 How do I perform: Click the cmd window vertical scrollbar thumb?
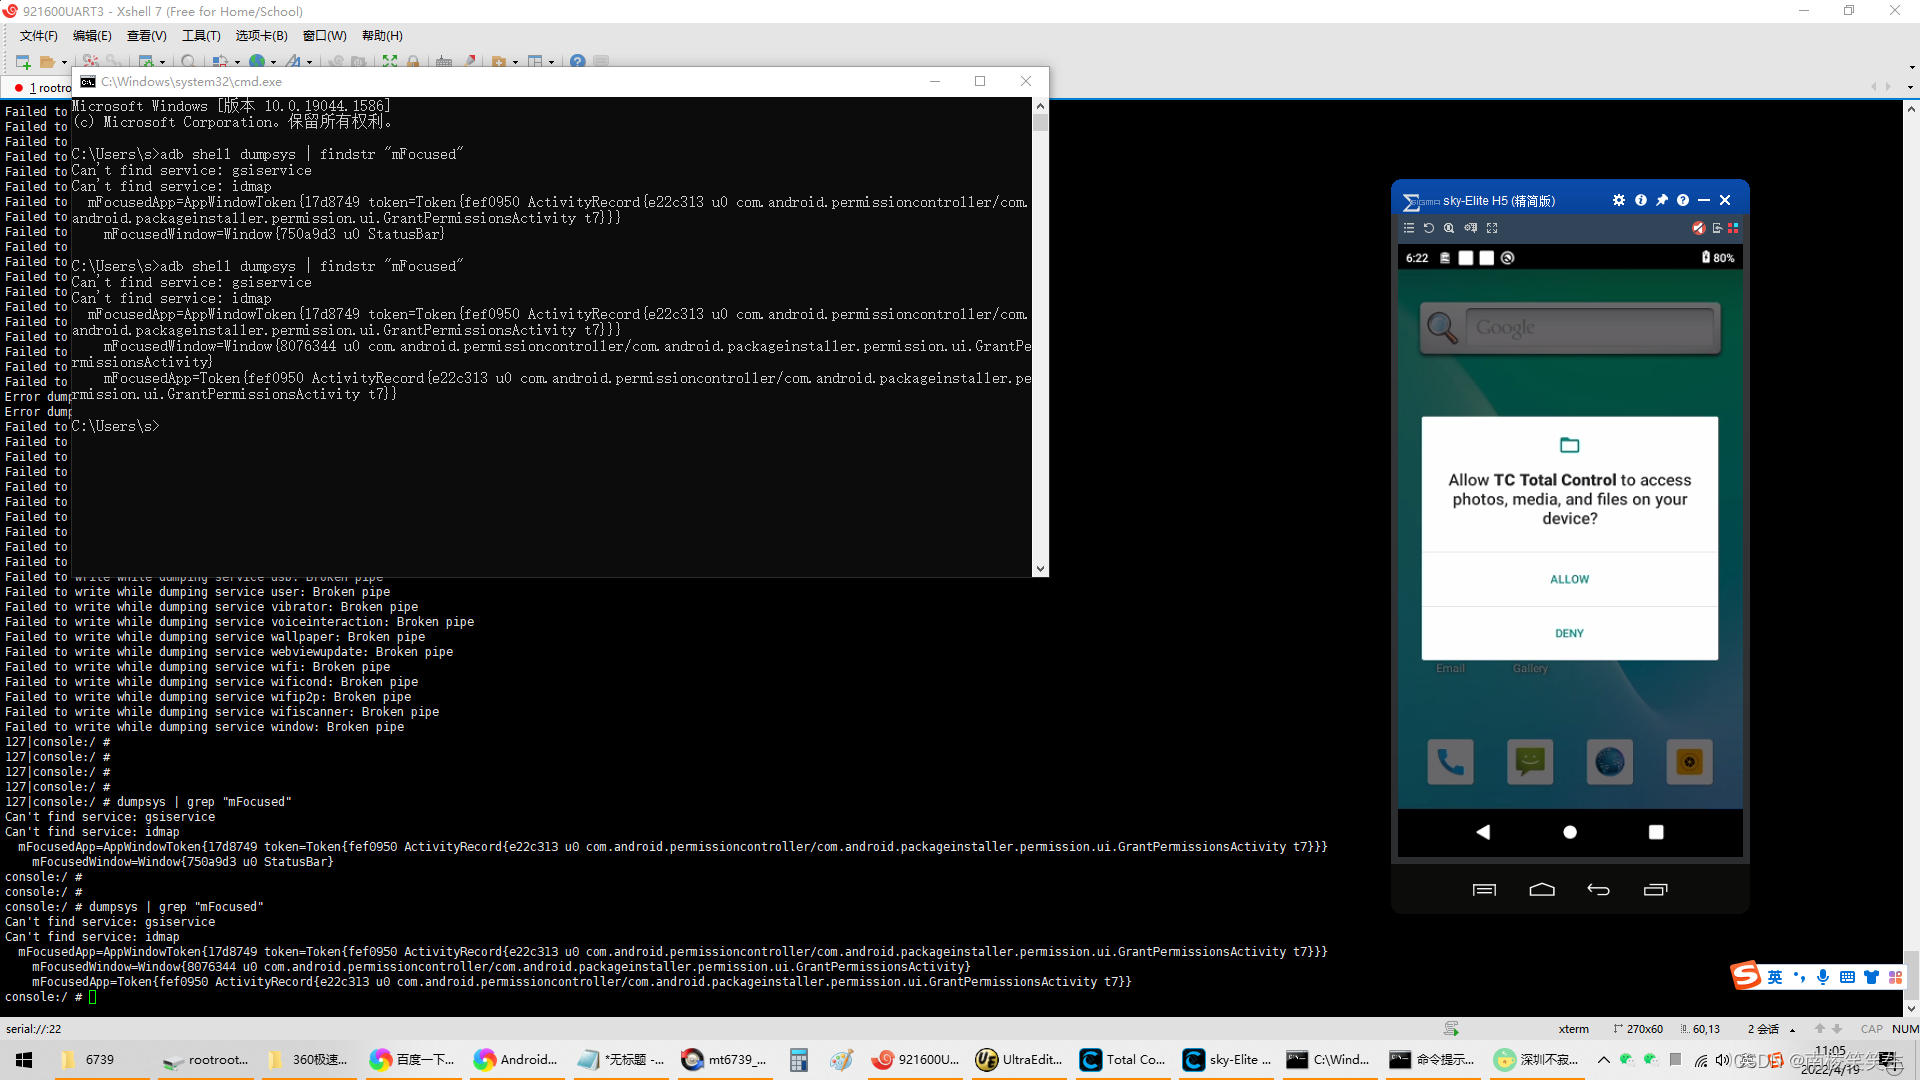tap(1040, 123)
